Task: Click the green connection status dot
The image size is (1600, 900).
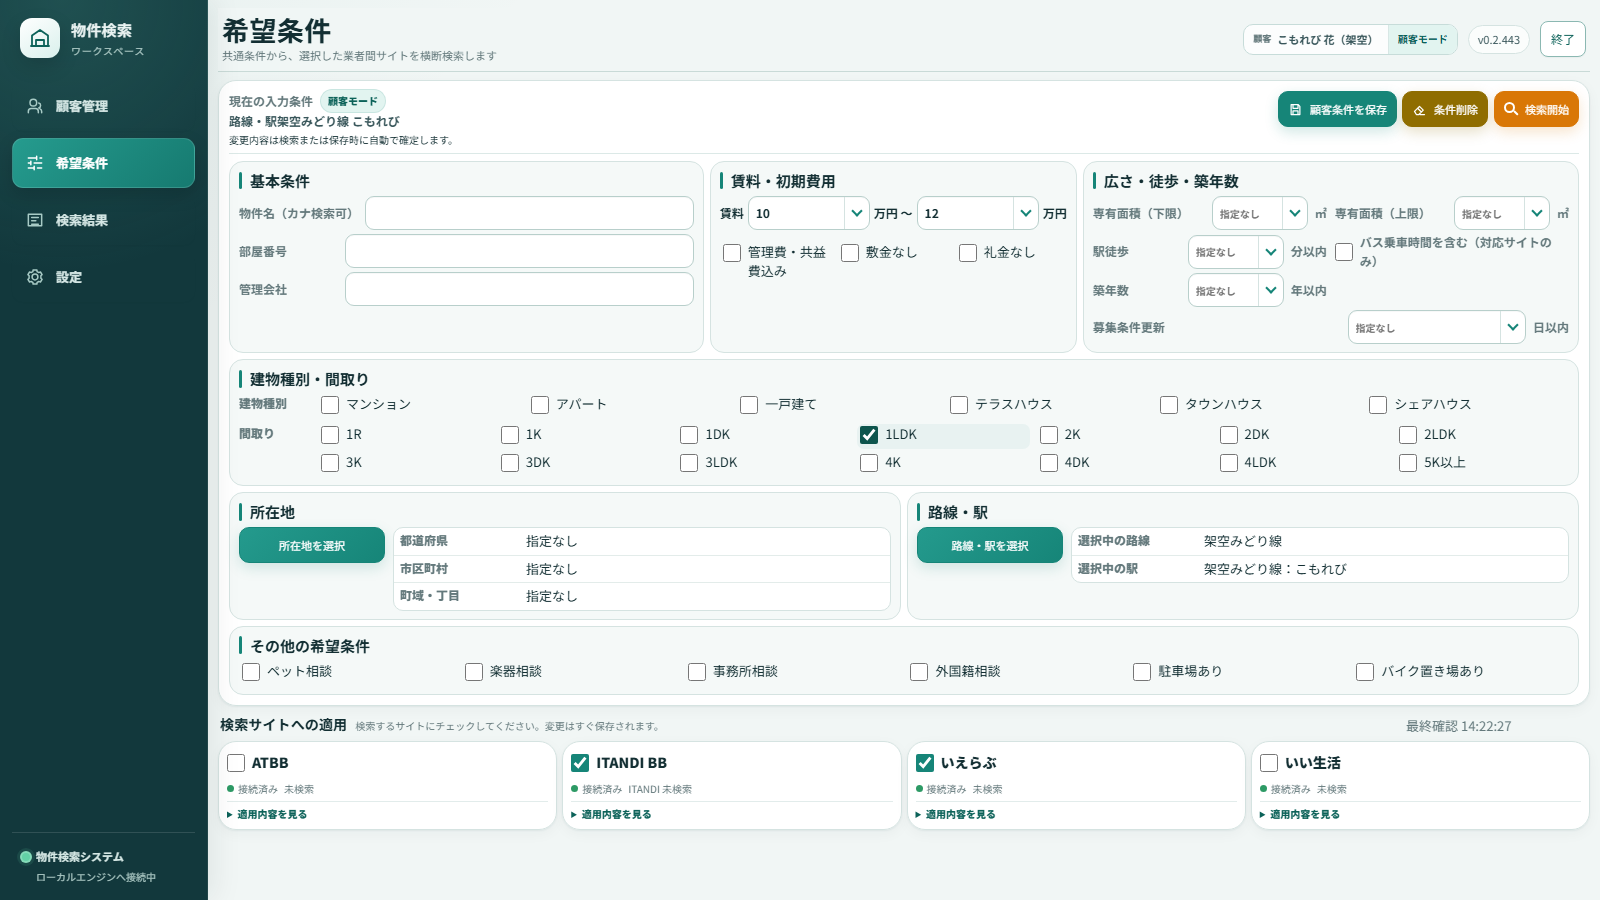Action: point(26,857)
